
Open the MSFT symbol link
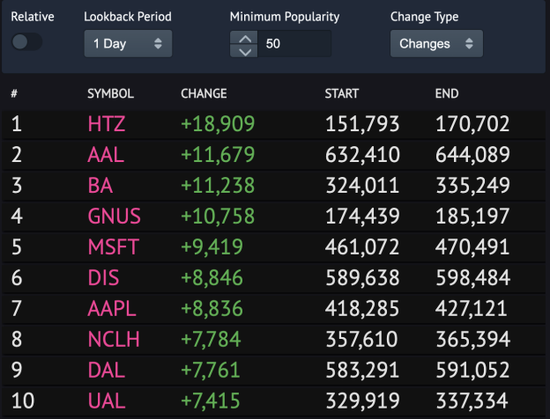(x=113, y=247)
